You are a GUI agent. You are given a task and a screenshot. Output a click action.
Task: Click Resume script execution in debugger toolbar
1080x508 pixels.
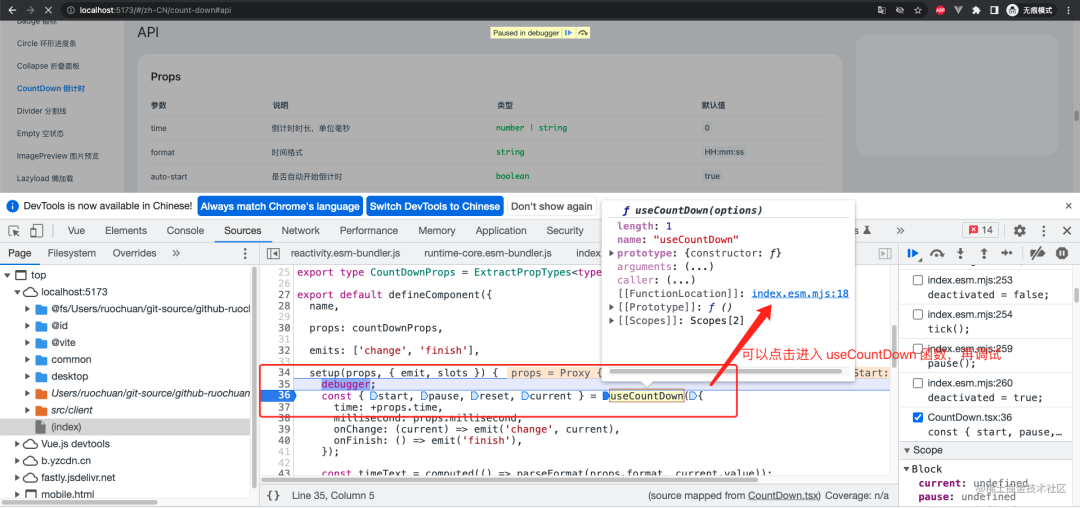pos(914,253)
